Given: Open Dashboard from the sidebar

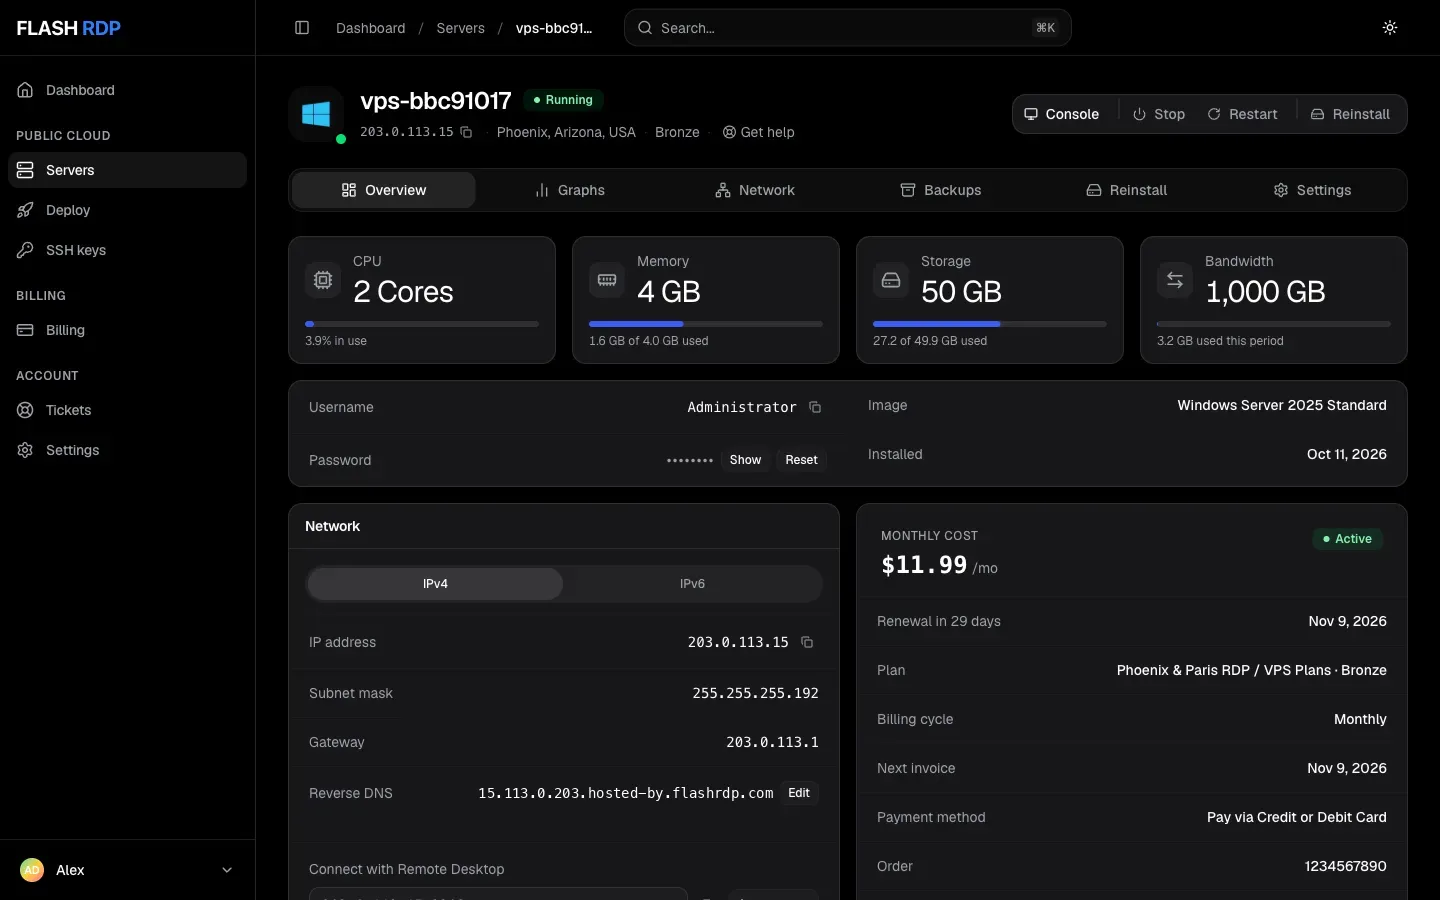Looking at the screenshot, I should pyautogui.click(x=127, y=90).
